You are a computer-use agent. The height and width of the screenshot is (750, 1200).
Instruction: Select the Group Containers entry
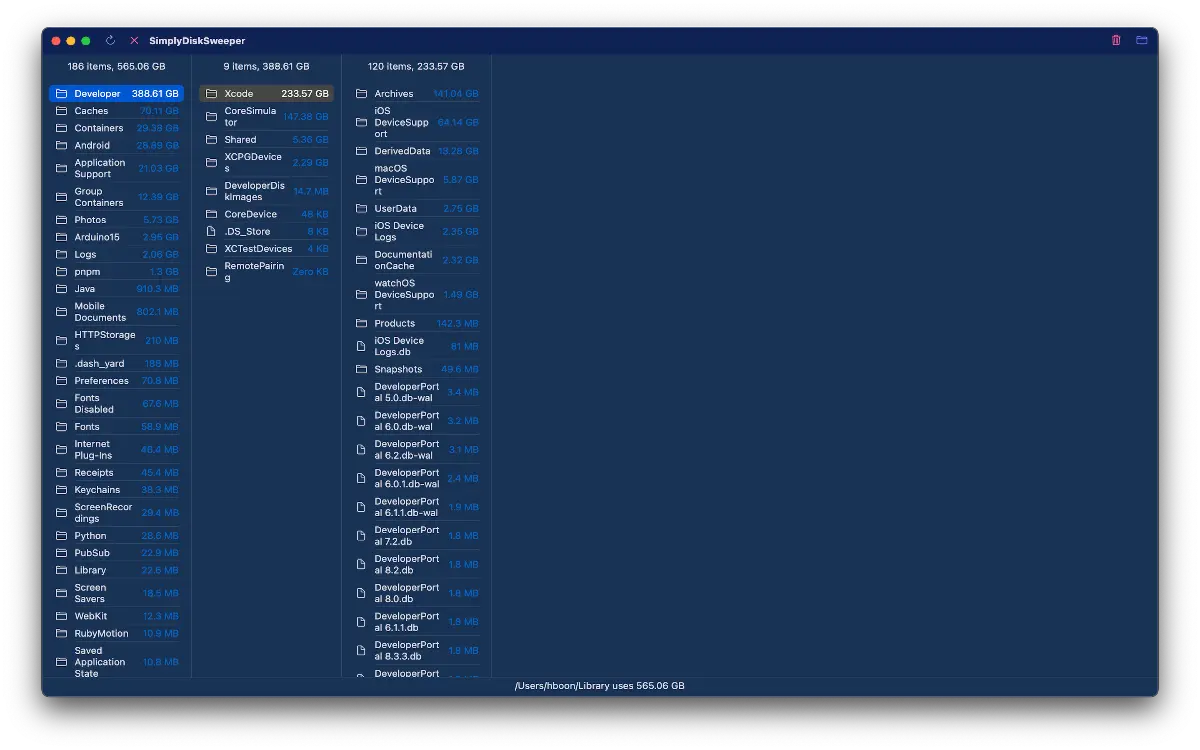pyautogui.click(x=116, y=197)
